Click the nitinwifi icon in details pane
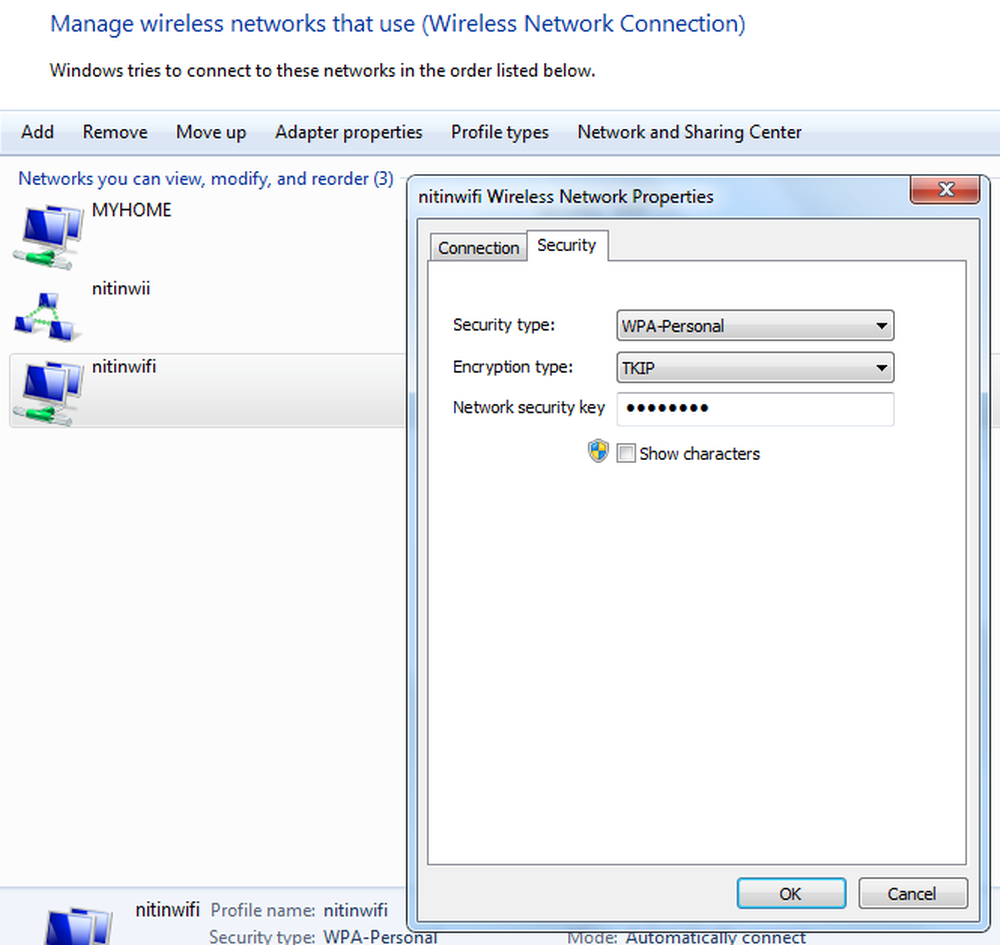1000x945 pixels. 78,925
